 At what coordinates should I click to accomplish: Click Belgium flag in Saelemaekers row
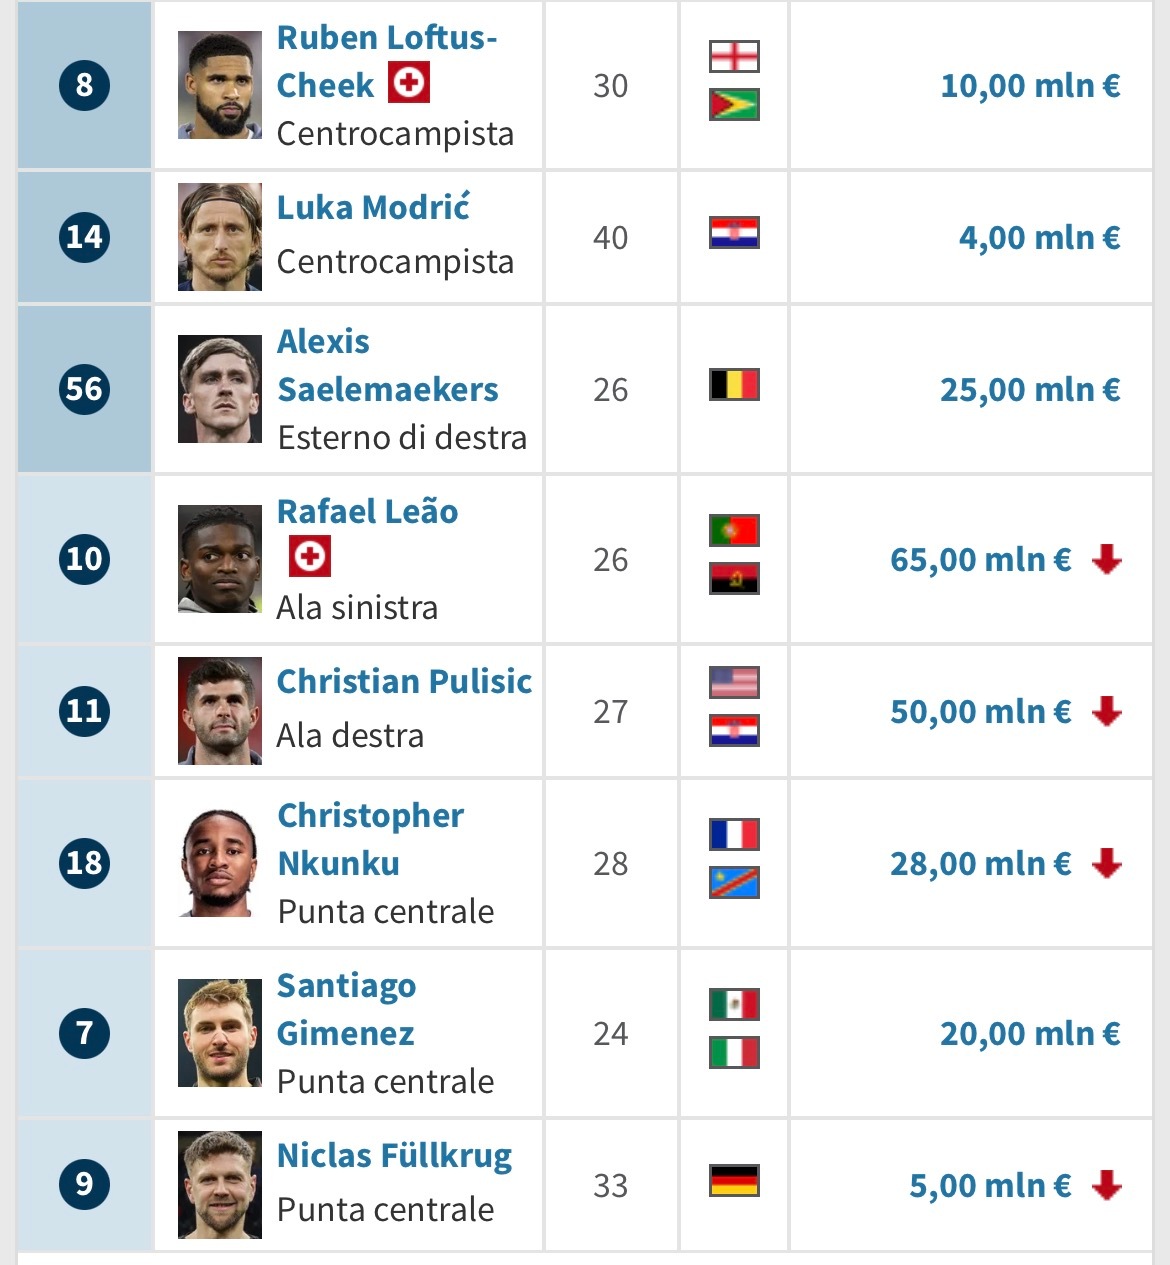point(734,385)
